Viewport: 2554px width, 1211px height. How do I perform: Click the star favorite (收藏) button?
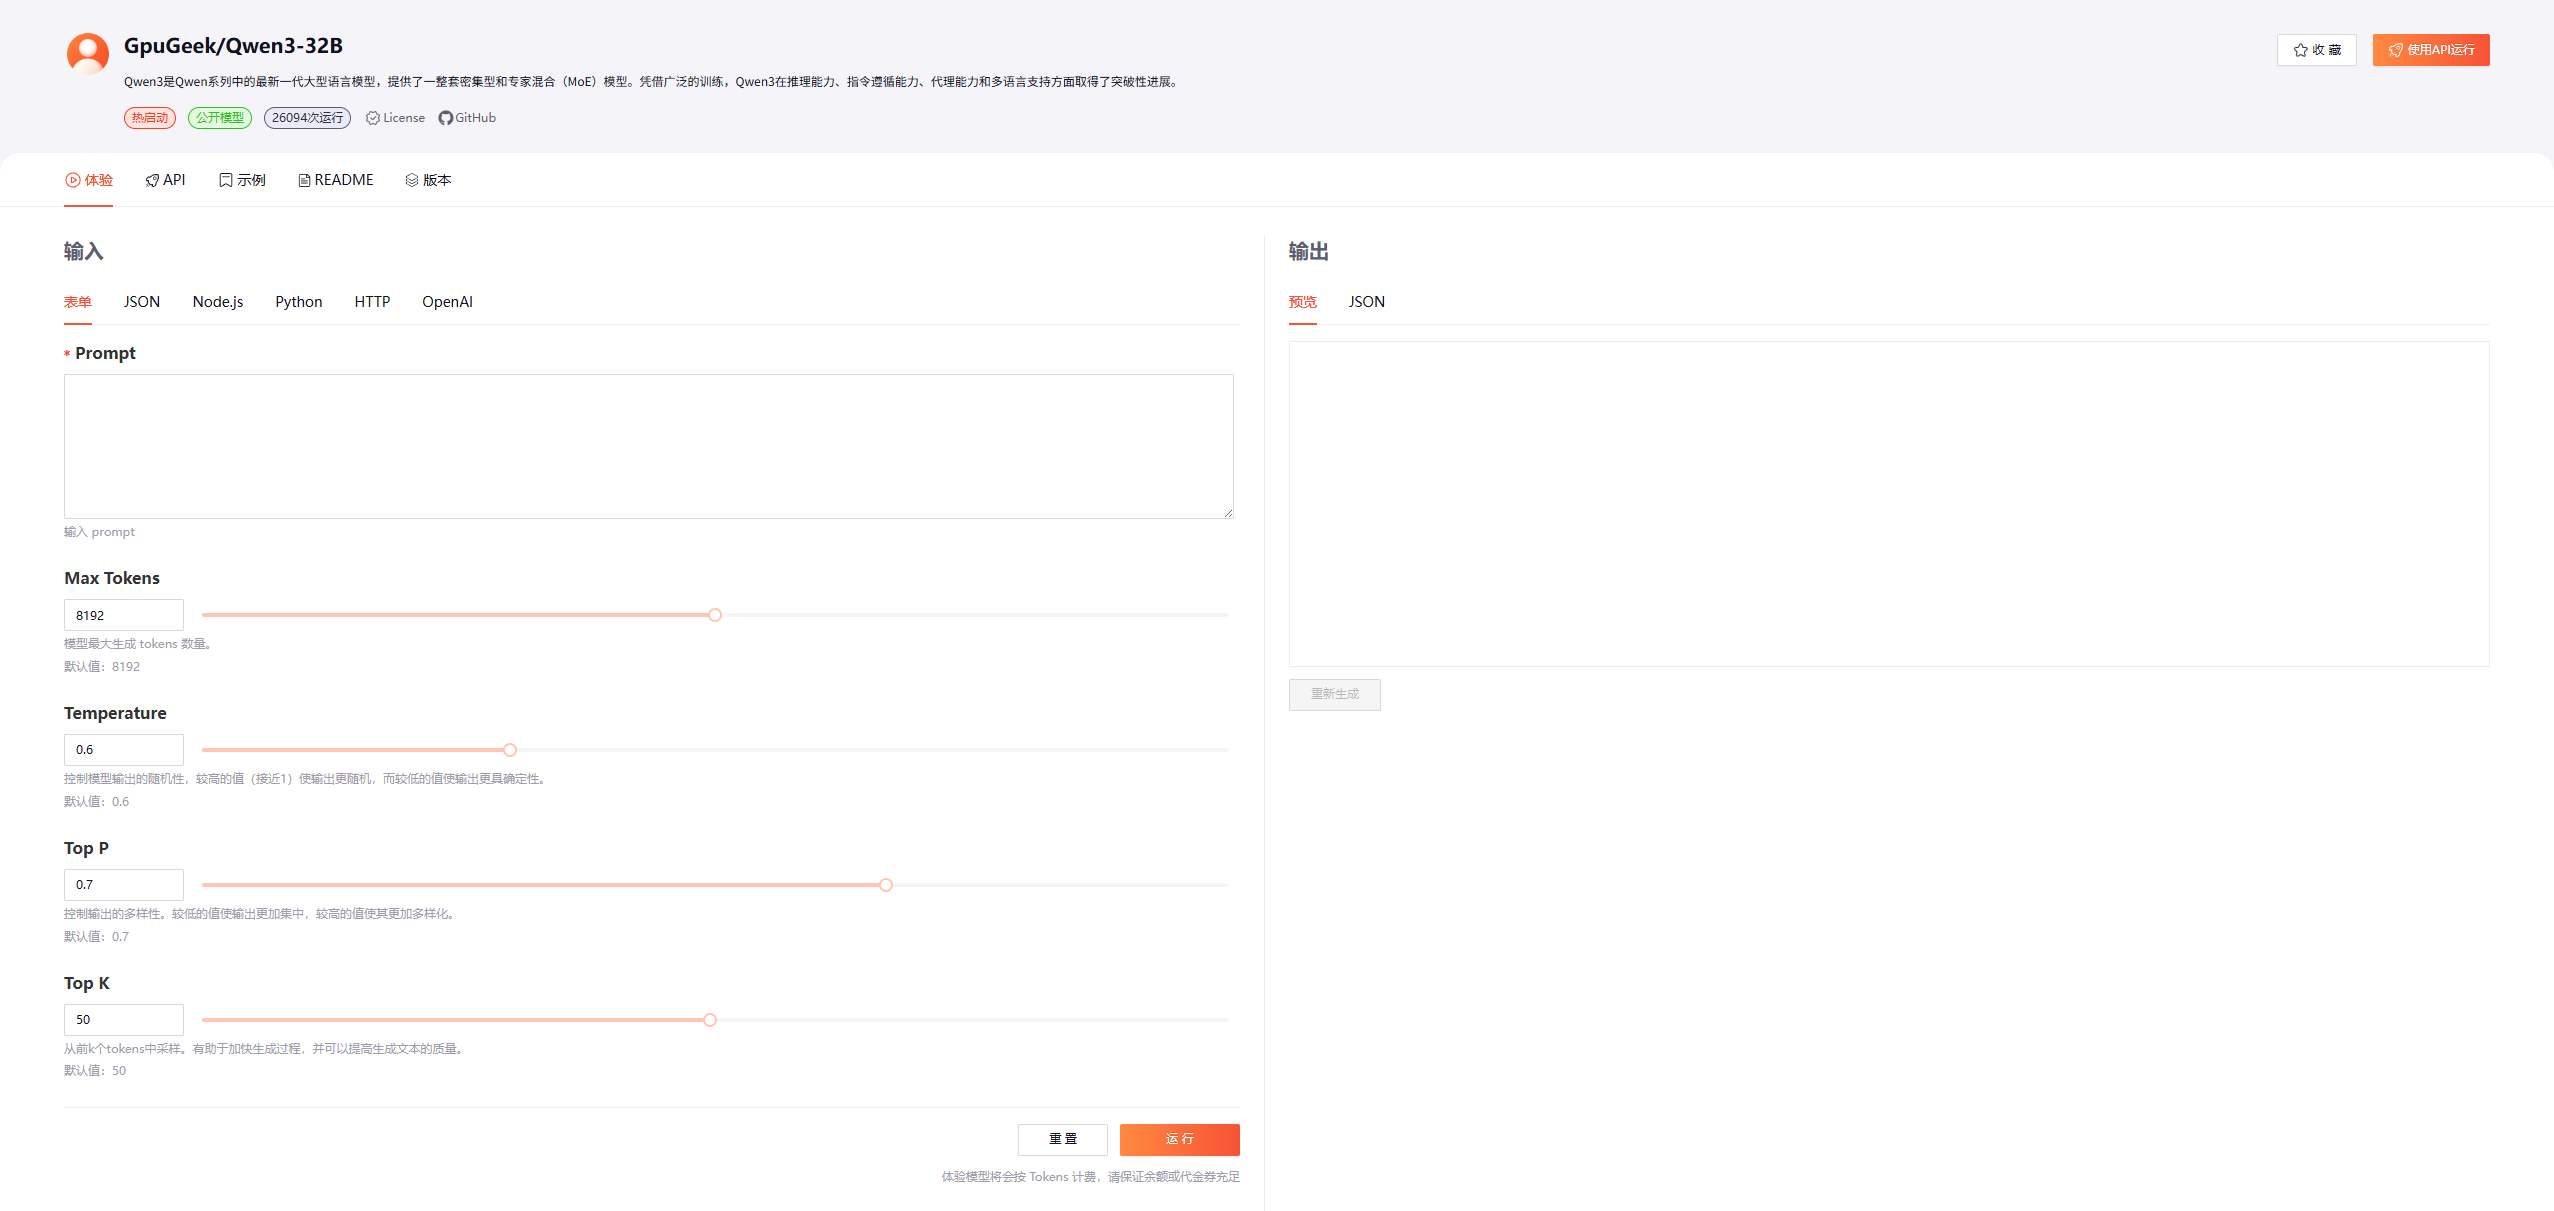click(2316, 50)
